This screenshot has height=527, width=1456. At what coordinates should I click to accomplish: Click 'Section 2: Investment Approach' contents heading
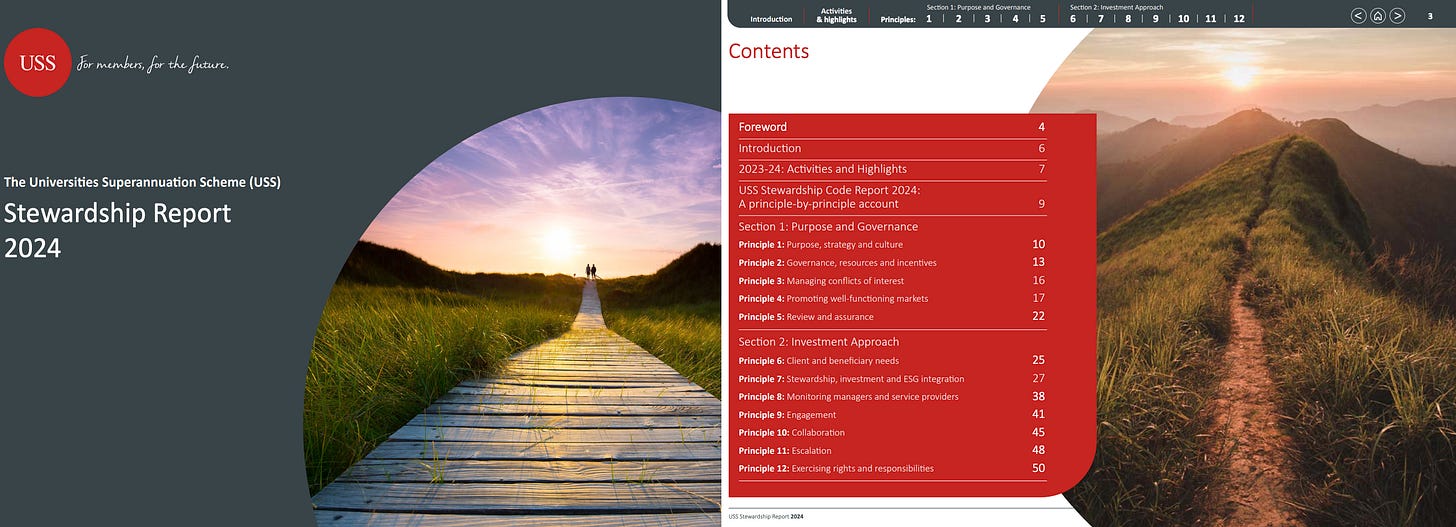point(819,342)
